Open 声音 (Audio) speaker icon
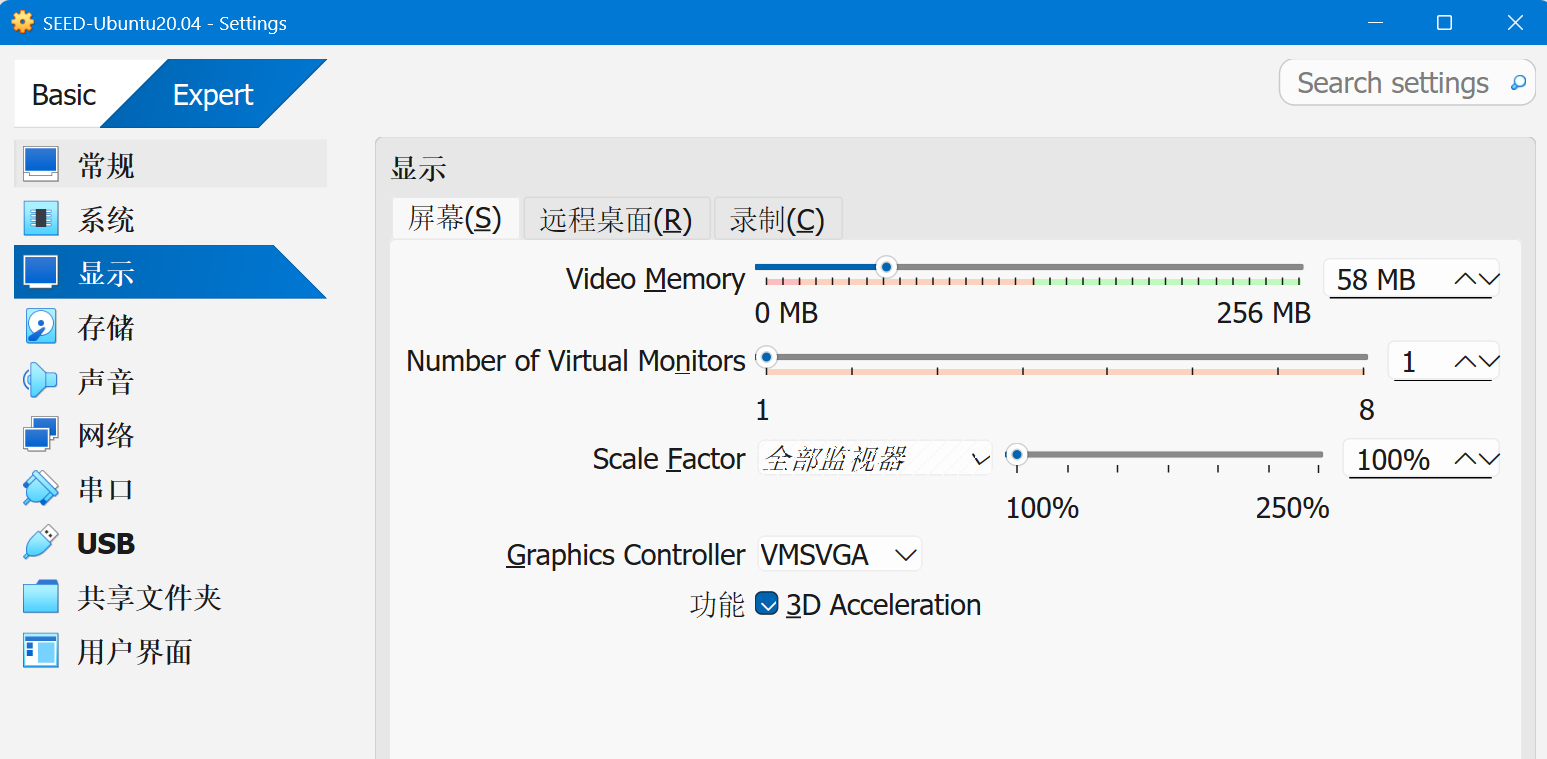Screen dimensions: 1547x759 tap(41, 380)
